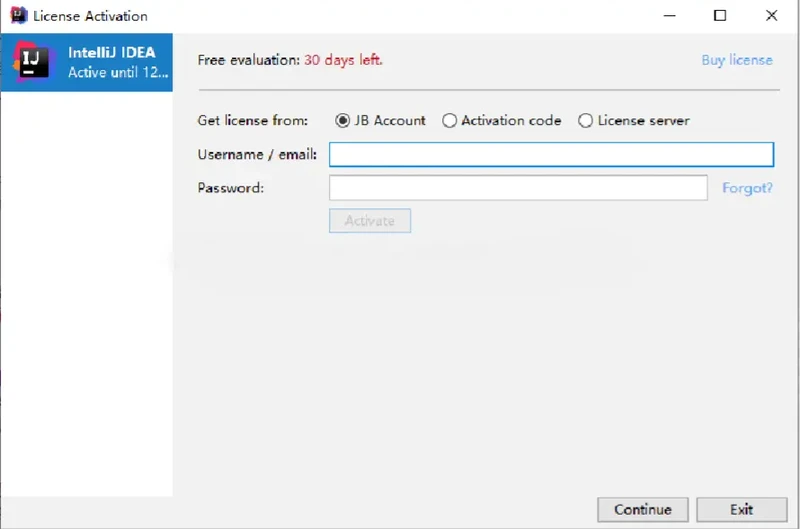Choose the Activation code radio option
This screenshot has width=800, height=529.
(450, 121)
